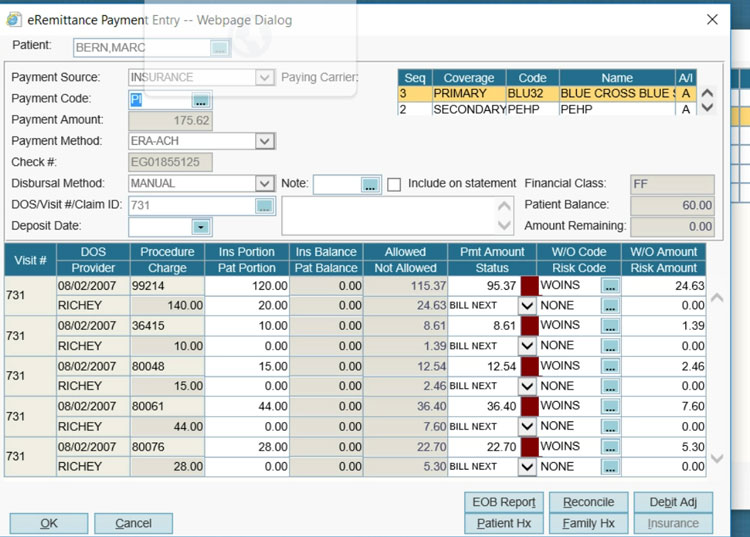Click the large note text area
Image resolution: width=750 pixels, height=537 pixels.
point(389,216)
